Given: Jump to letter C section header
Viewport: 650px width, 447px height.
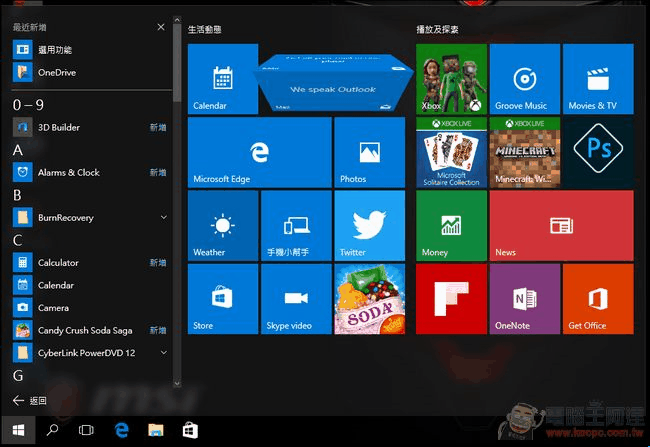Looking at the screenshot, I should [18, 240].
